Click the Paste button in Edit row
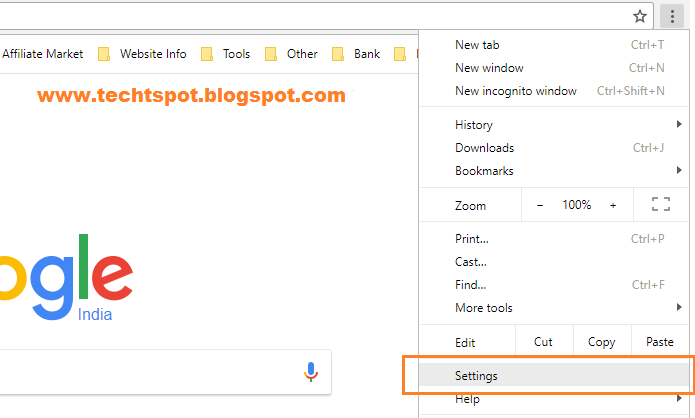 click(x=660, y=342)
